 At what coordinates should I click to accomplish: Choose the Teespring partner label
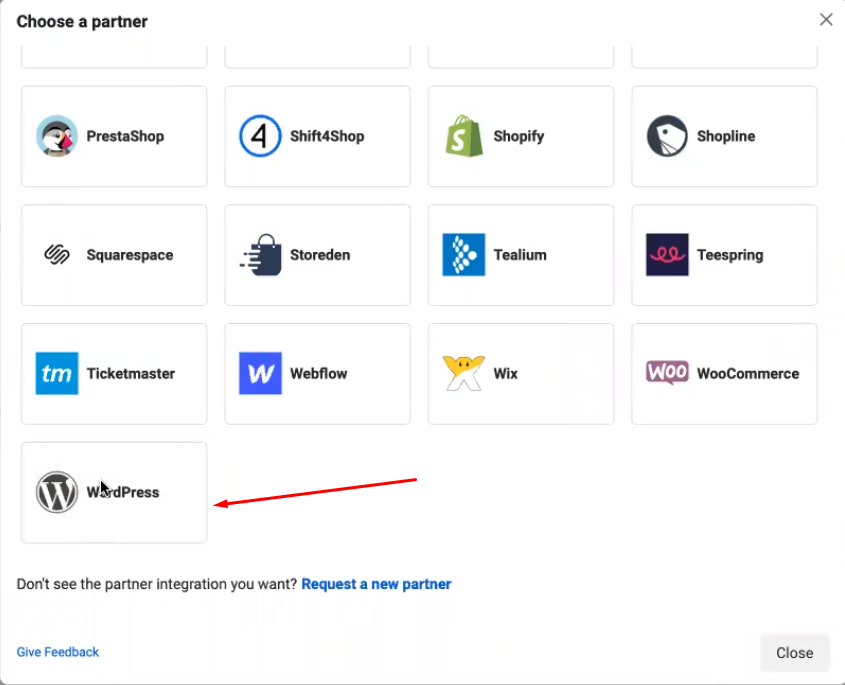(x=730, y=255)
